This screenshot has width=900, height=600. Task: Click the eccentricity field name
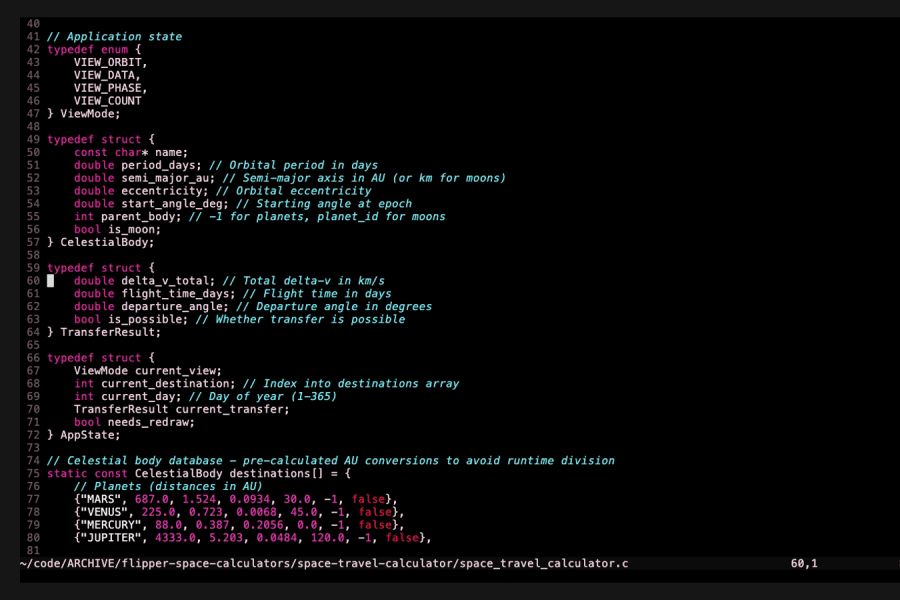161,191
